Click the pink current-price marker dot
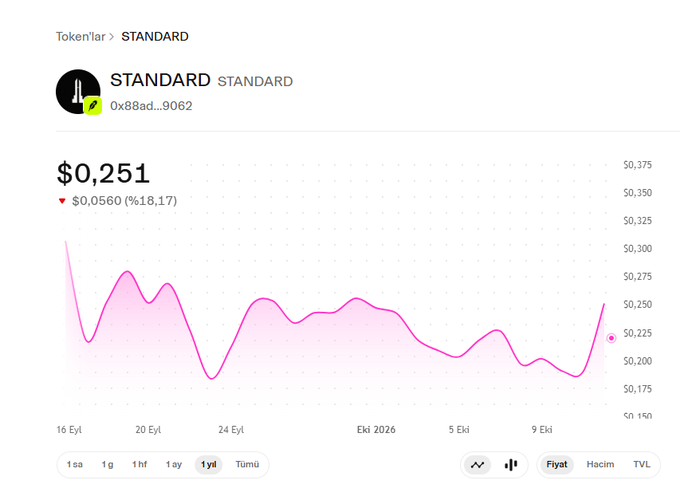 [x=611, y=338]
